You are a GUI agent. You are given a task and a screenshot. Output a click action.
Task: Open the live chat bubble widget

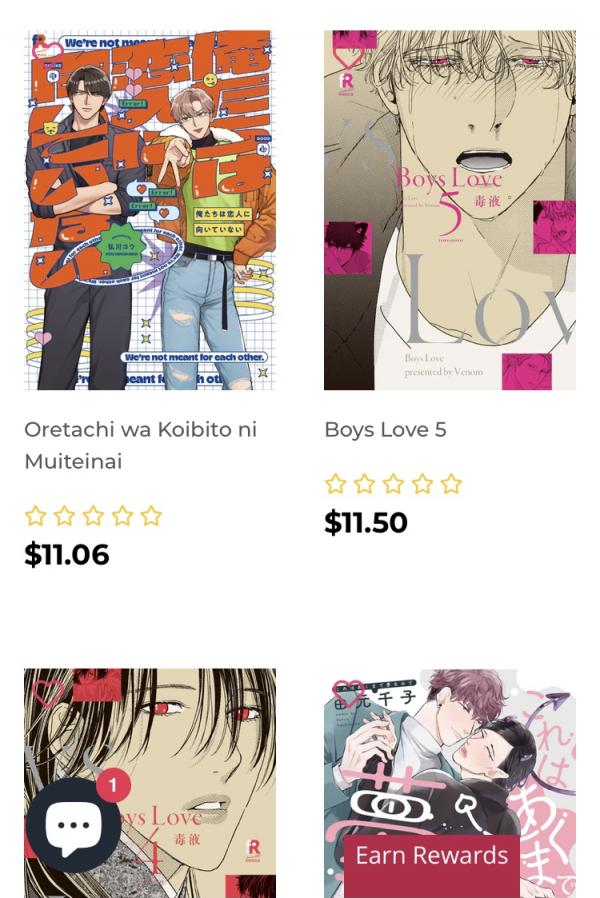(x=73, y=825)
